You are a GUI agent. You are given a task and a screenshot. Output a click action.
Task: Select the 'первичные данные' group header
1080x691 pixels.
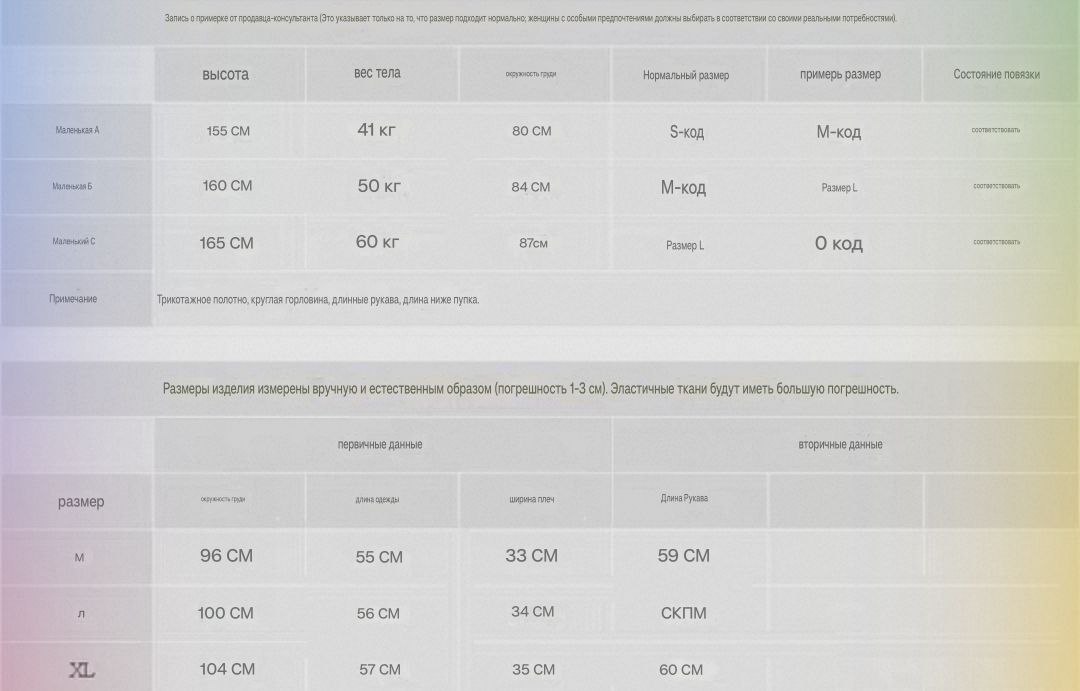[x=380, y=445]
